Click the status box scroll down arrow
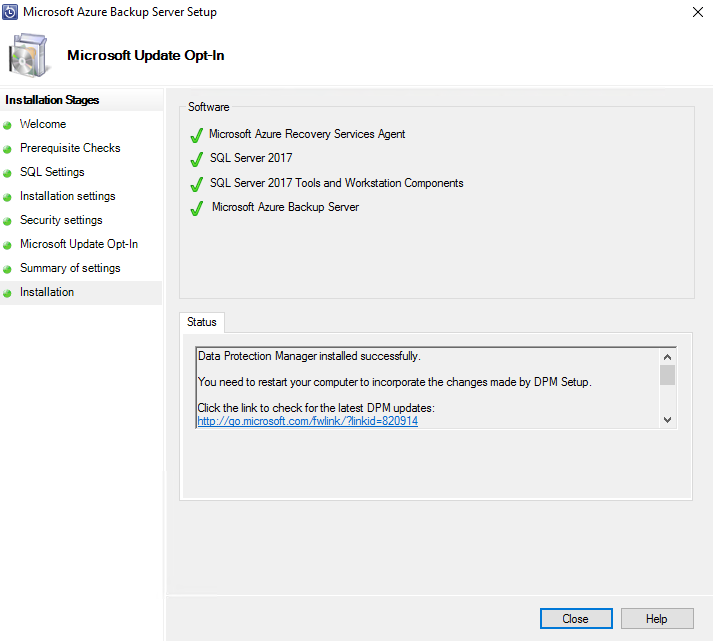 coord(667,420)
